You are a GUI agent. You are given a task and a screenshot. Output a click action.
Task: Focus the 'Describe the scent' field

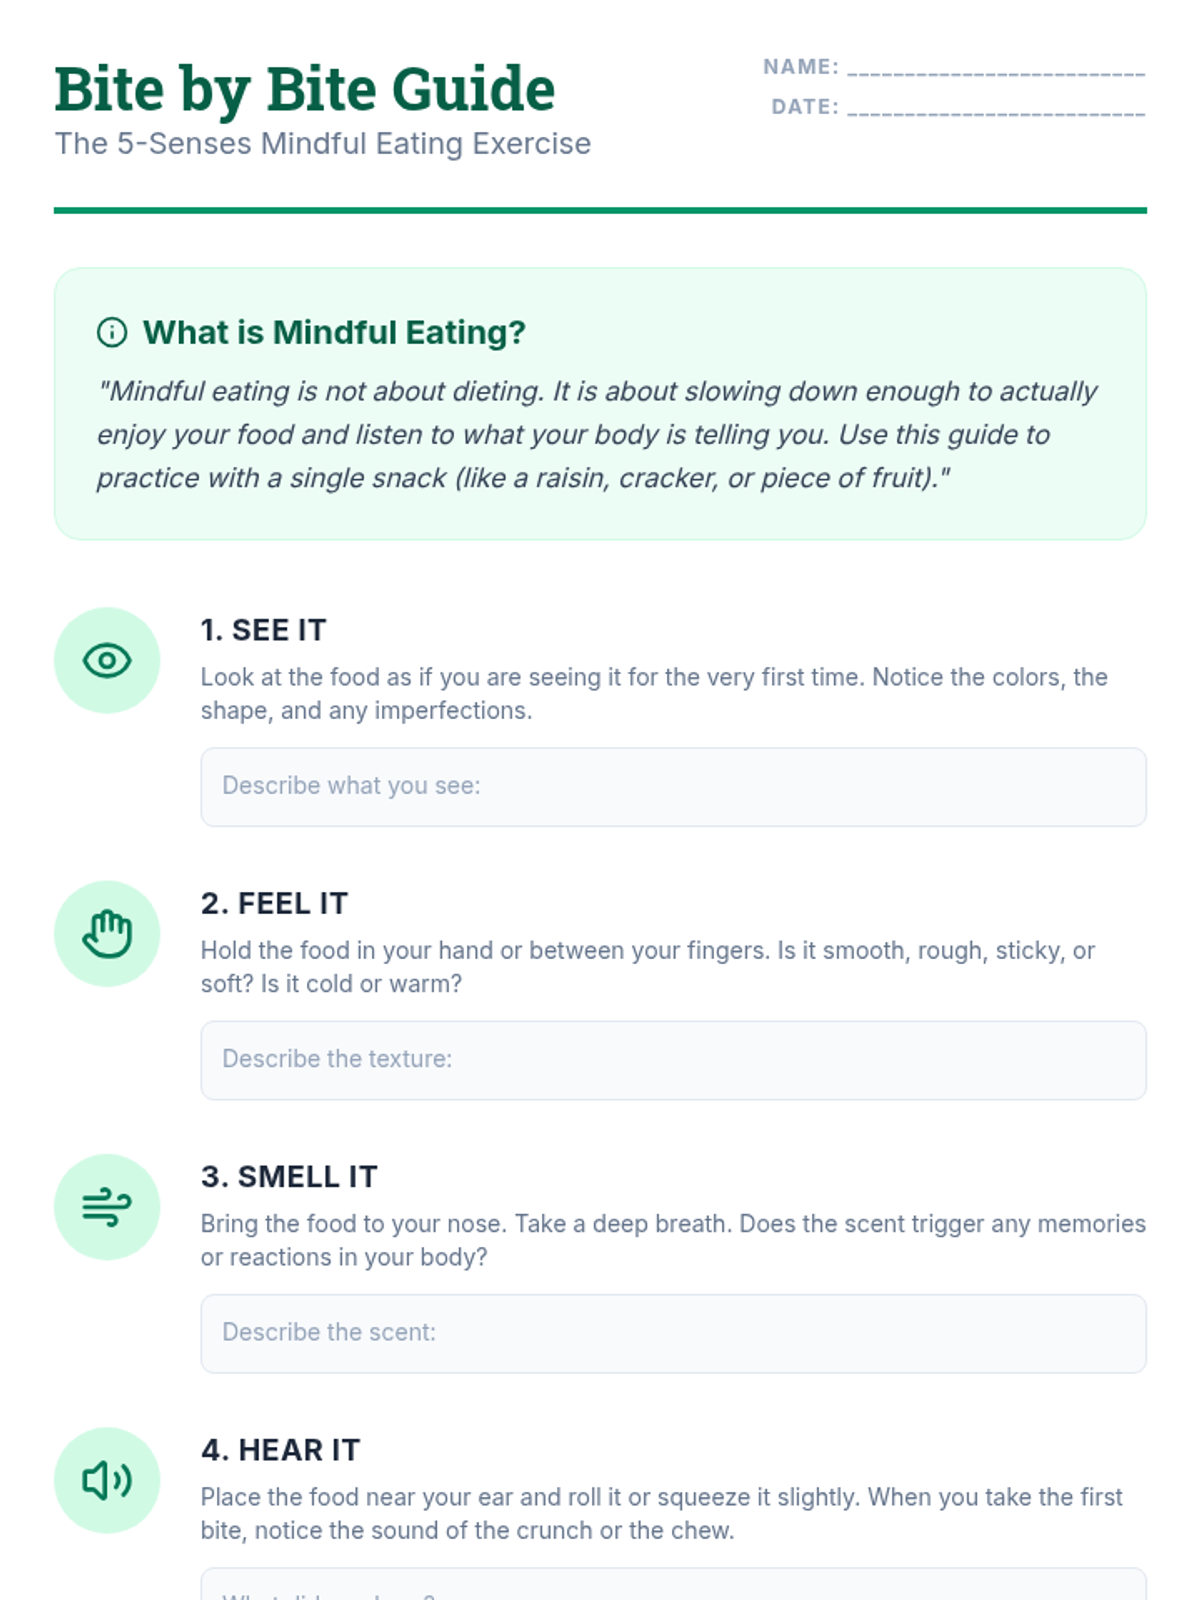tap(673, 1333)
